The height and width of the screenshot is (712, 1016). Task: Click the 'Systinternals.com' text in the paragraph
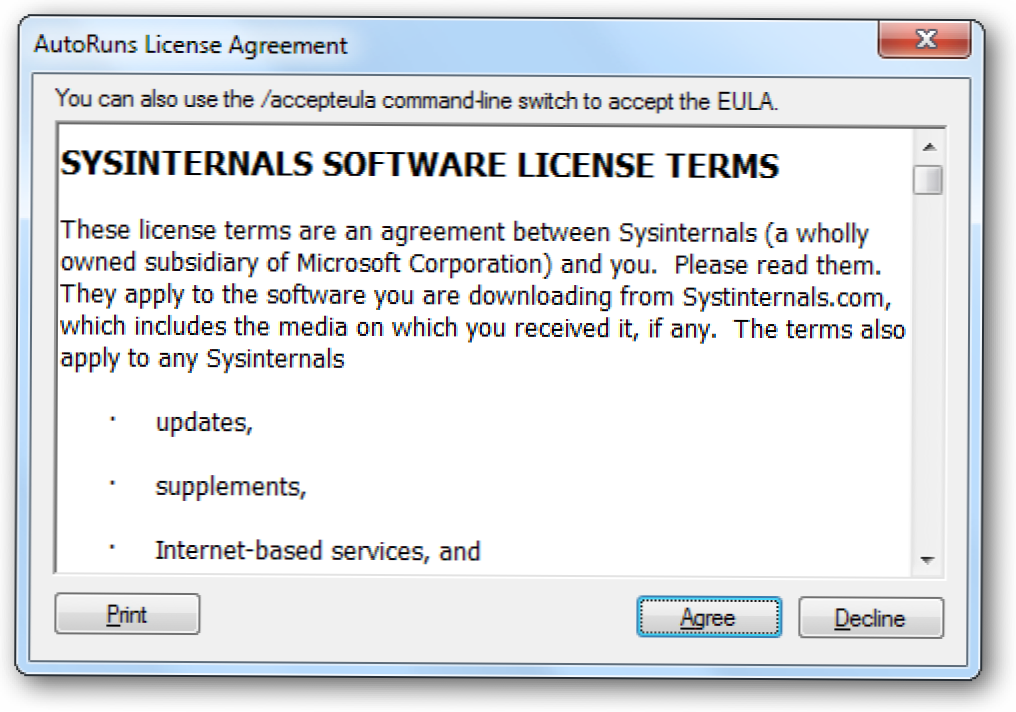pyautogui.click(x=795, y=297)
